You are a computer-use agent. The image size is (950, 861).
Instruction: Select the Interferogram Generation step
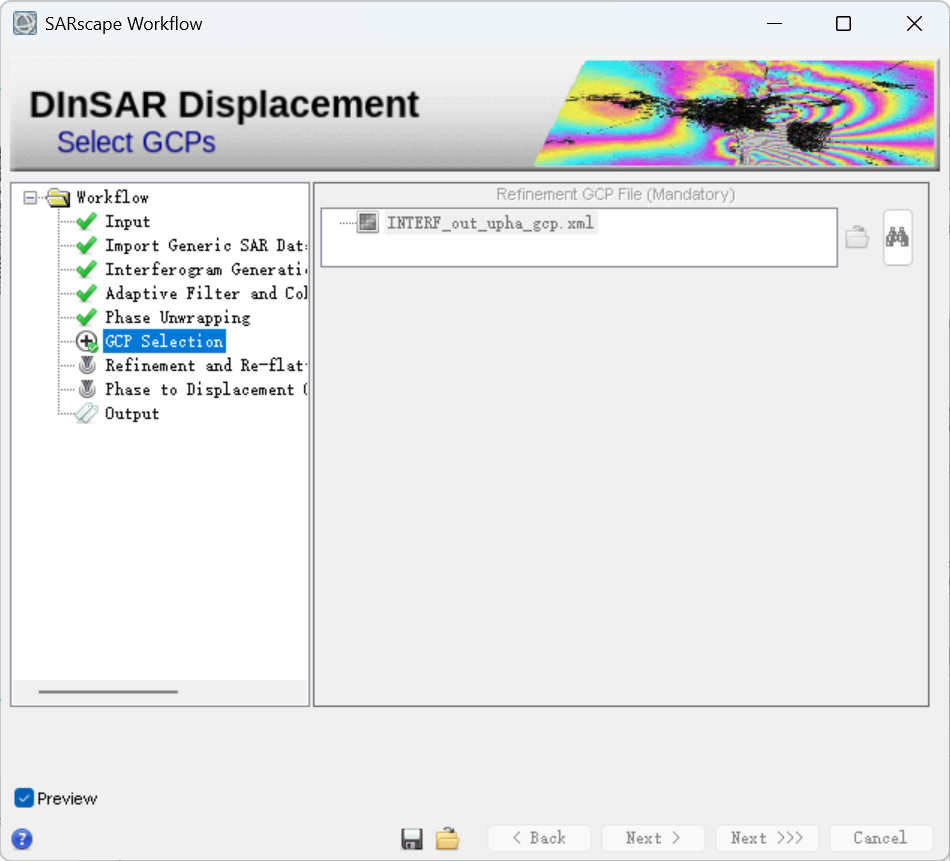click(x=205, y=269)
